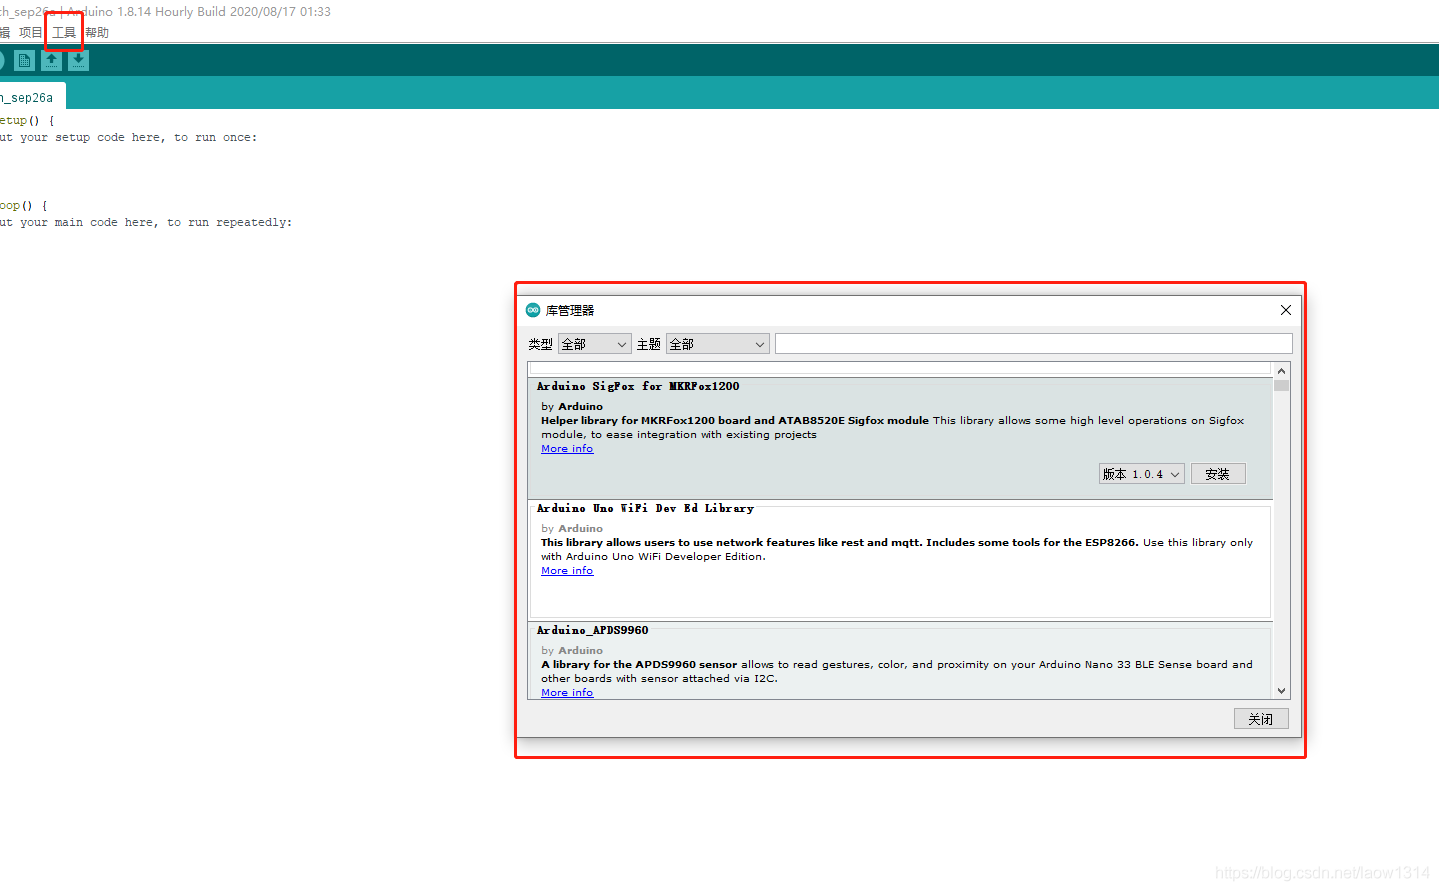Close the 库管理器 dialog with X
This screenshot has height=891, width=1439.
click(1286, 310)
